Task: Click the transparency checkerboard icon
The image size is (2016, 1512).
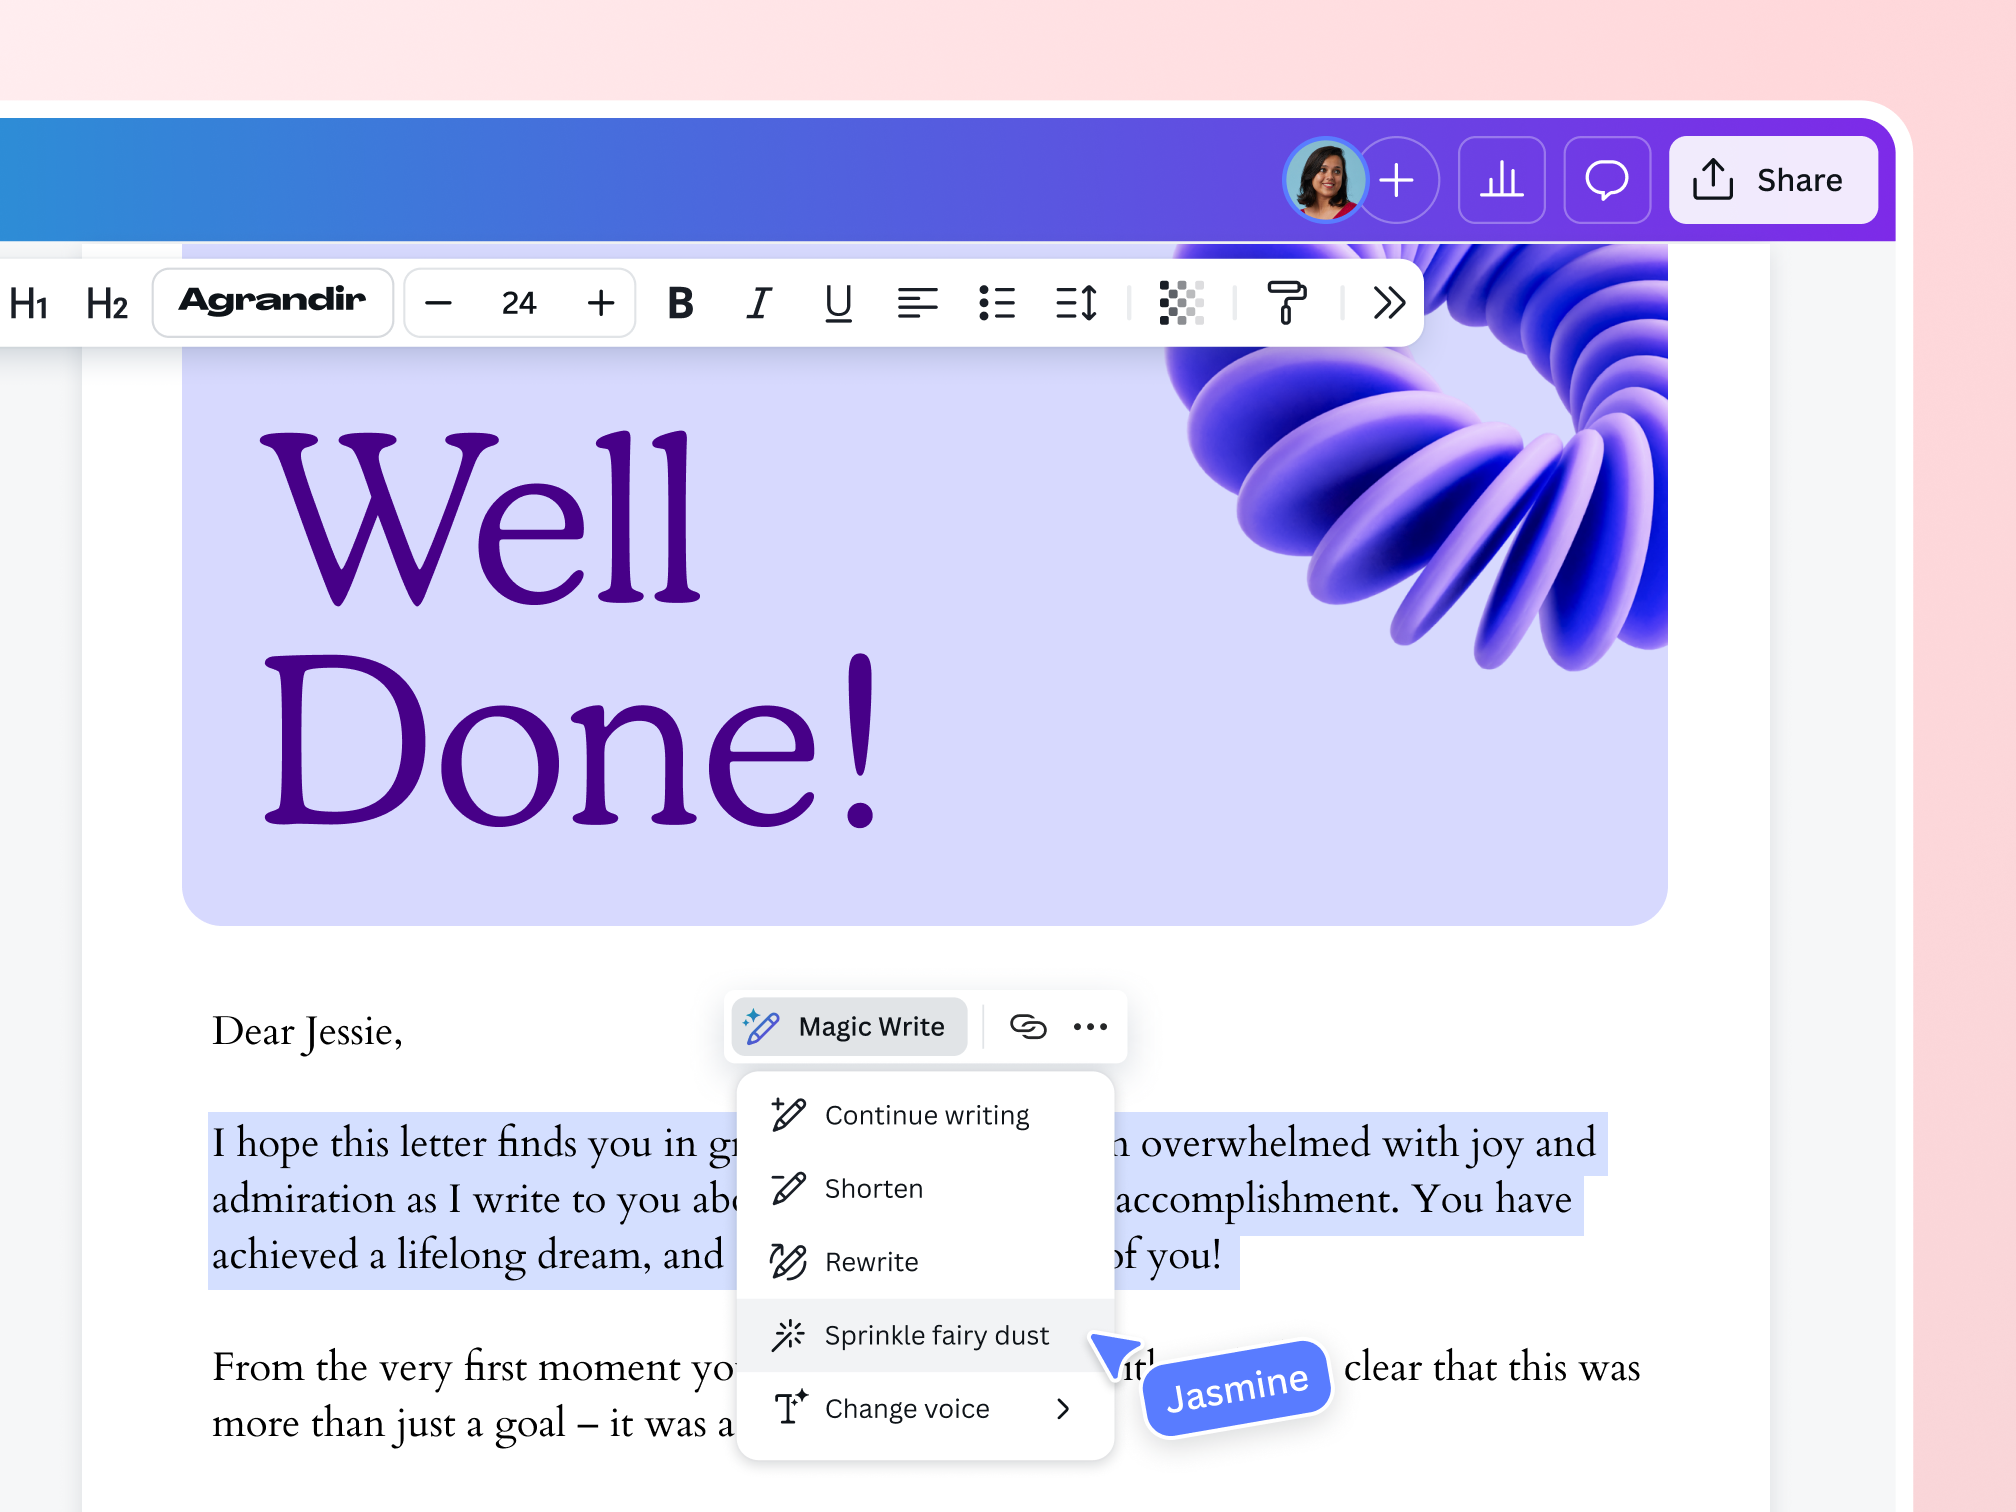Action: [1181, 303]
